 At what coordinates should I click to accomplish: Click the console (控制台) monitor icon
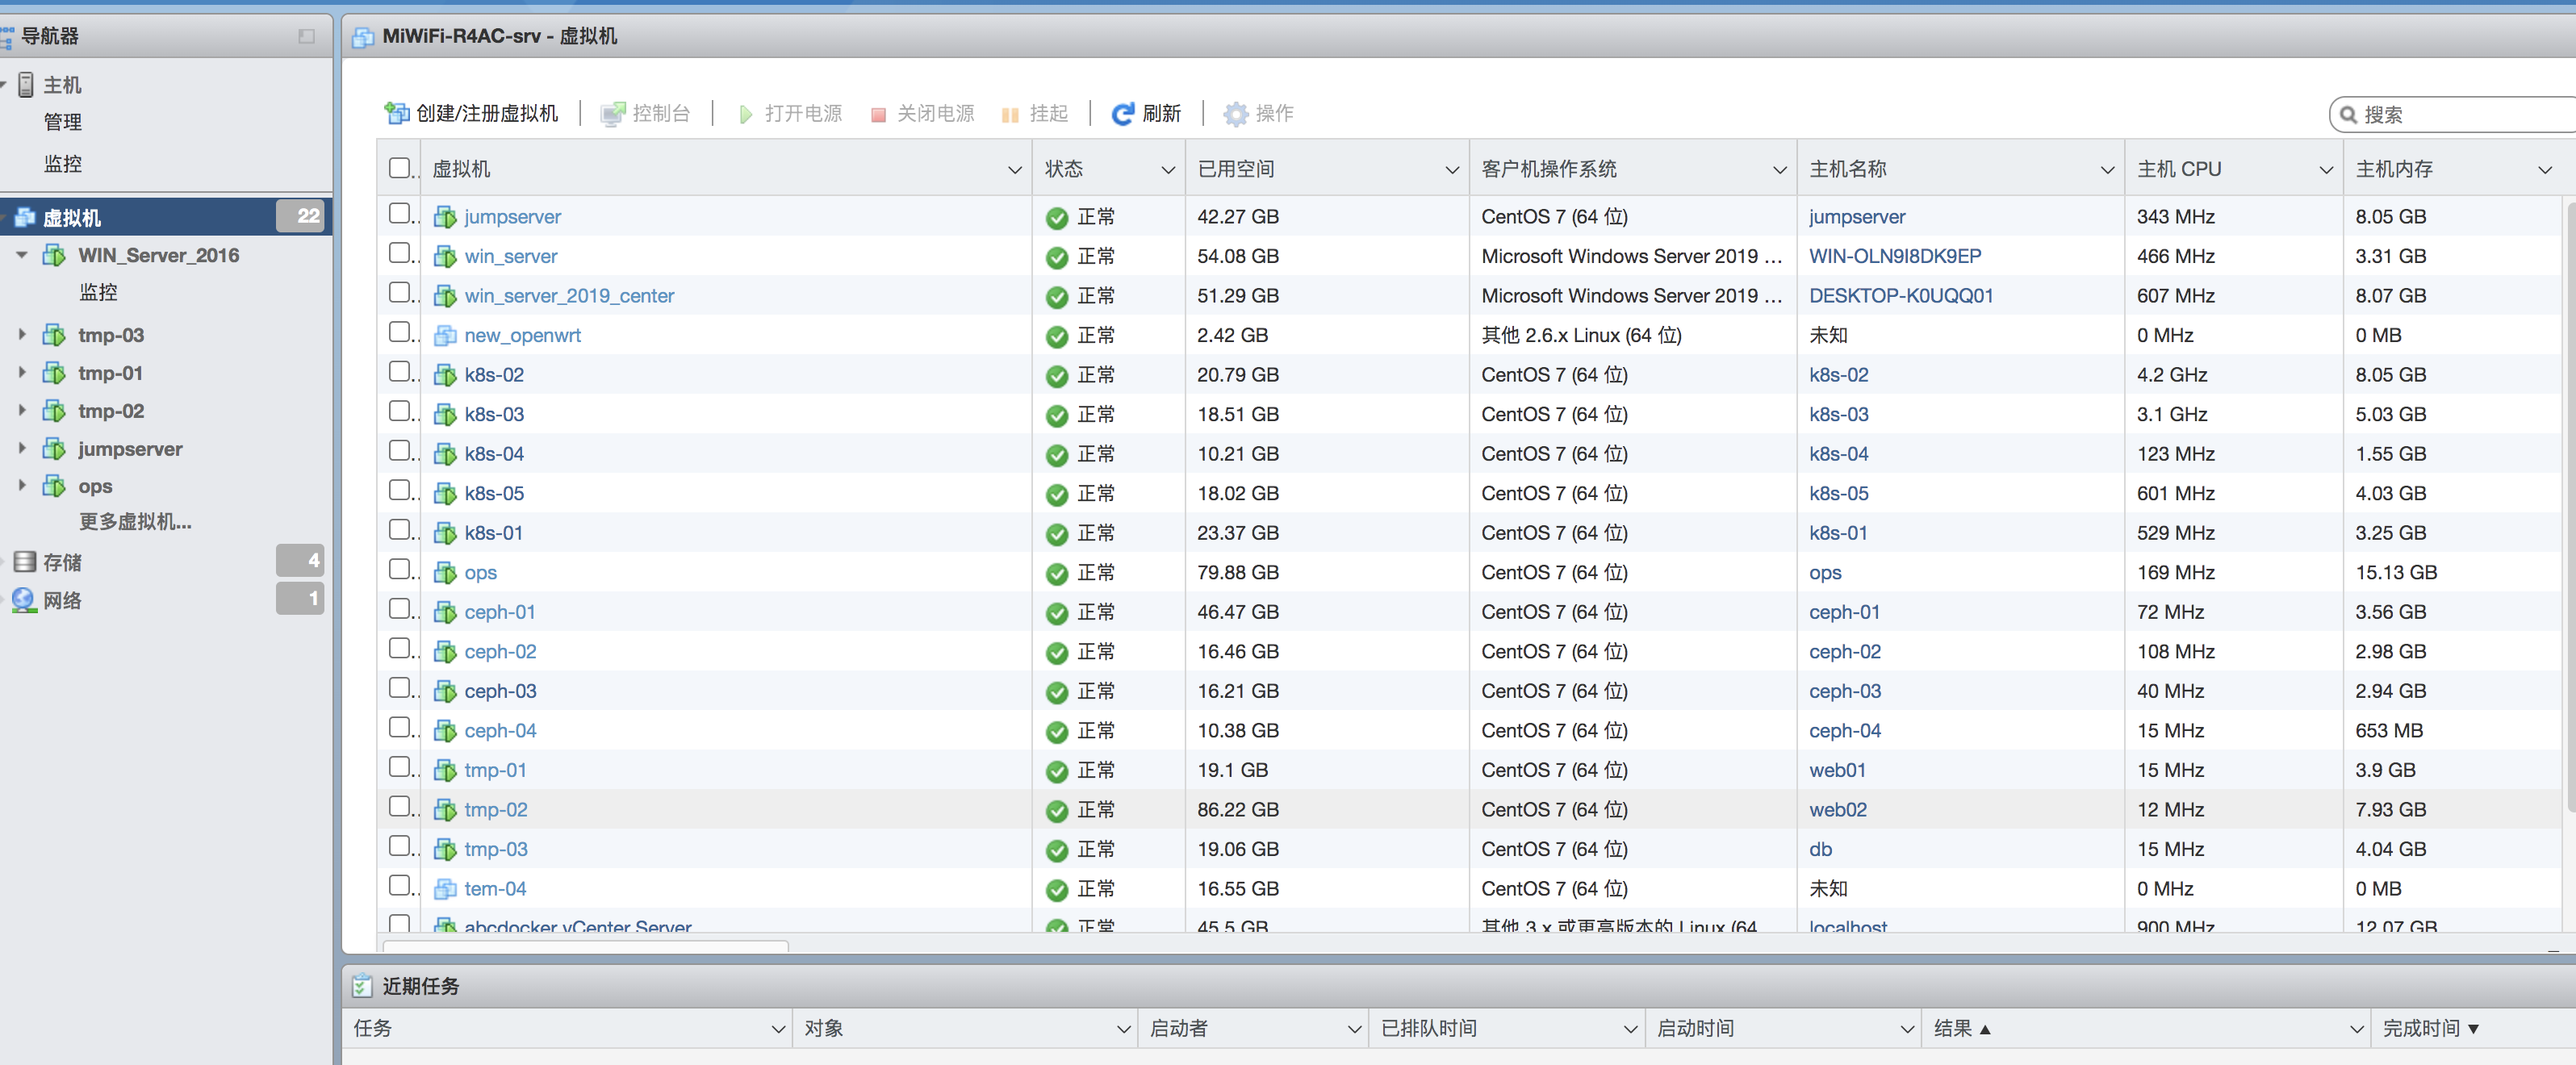pyautogui.click(x=612, y=114)
